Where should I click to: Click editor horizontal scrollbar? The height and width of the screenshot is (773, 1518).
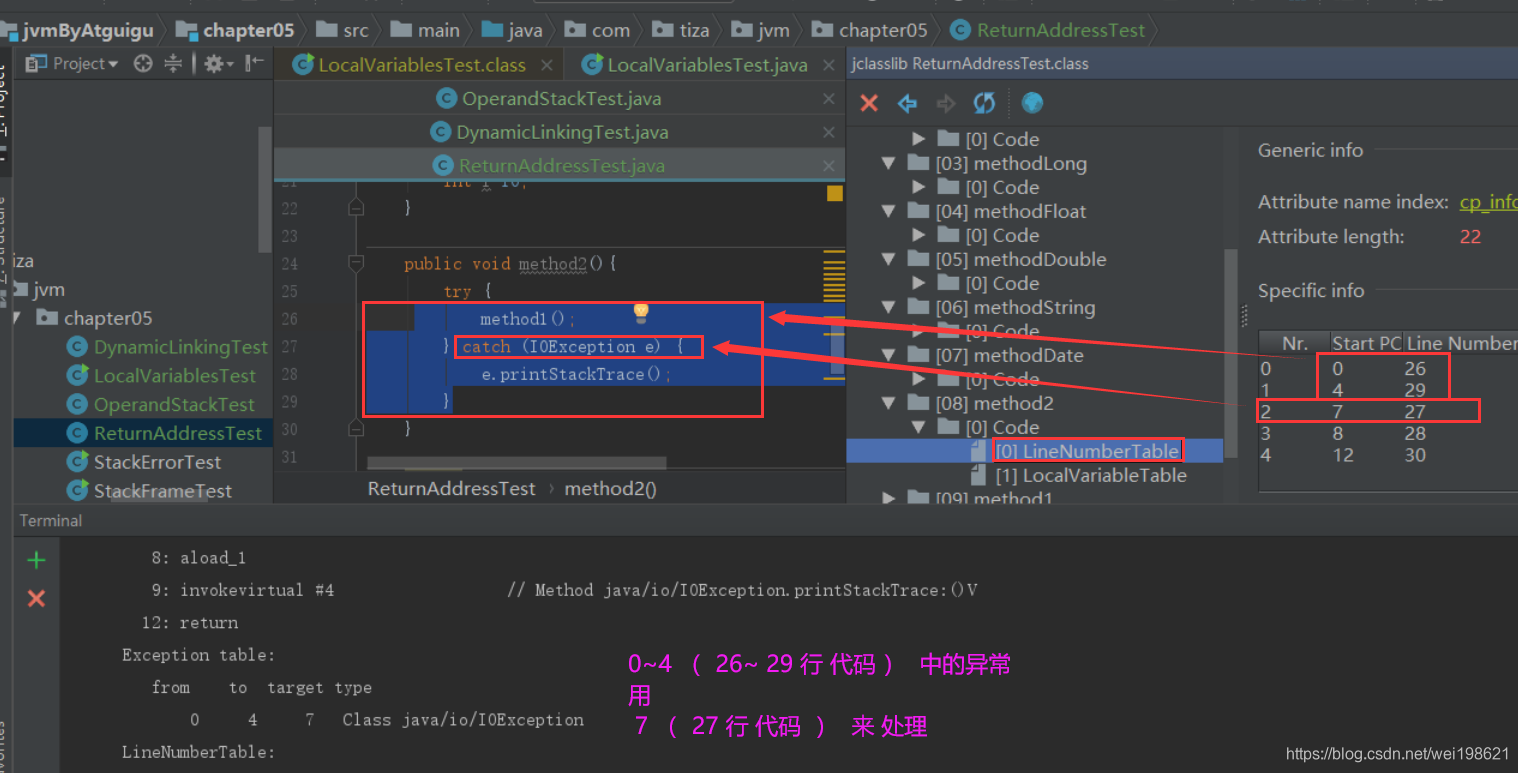click(x=516, y=463)
